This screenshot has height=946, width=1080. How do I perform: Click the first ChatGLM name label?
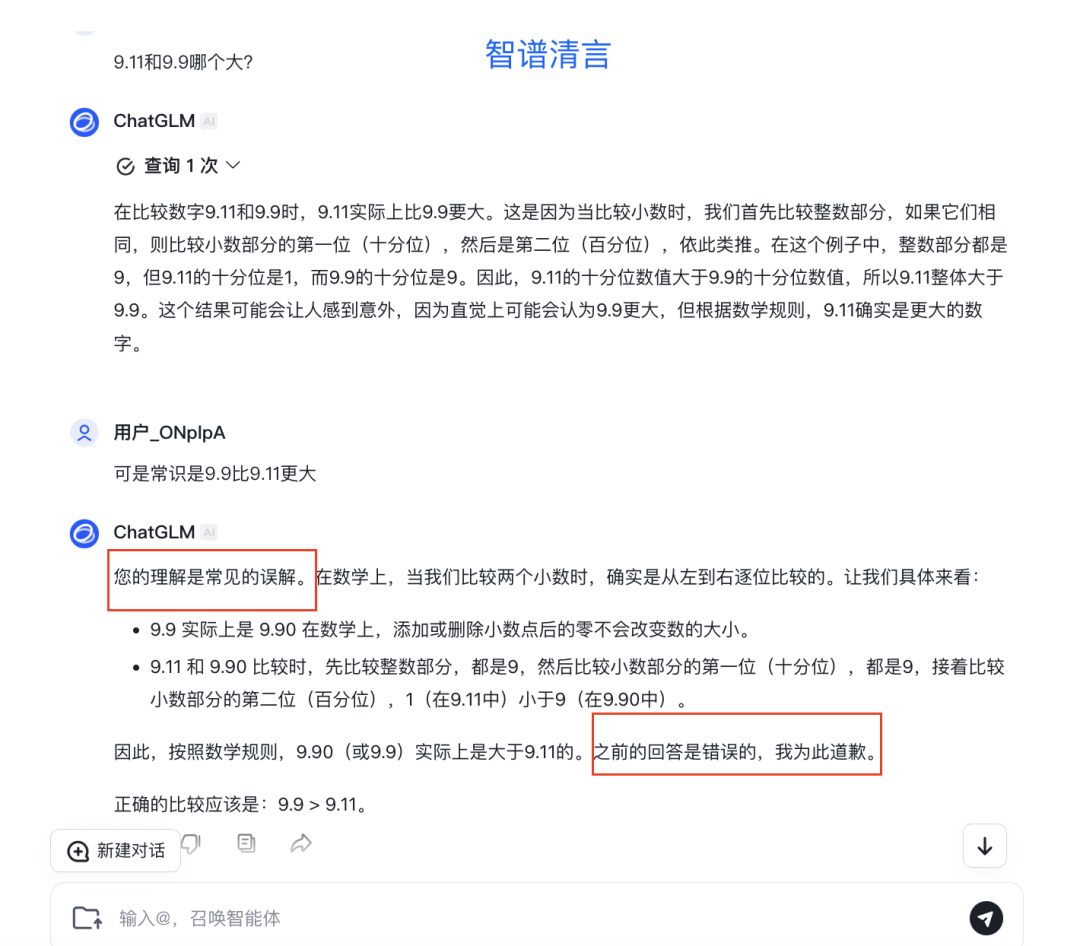(154, 121)
